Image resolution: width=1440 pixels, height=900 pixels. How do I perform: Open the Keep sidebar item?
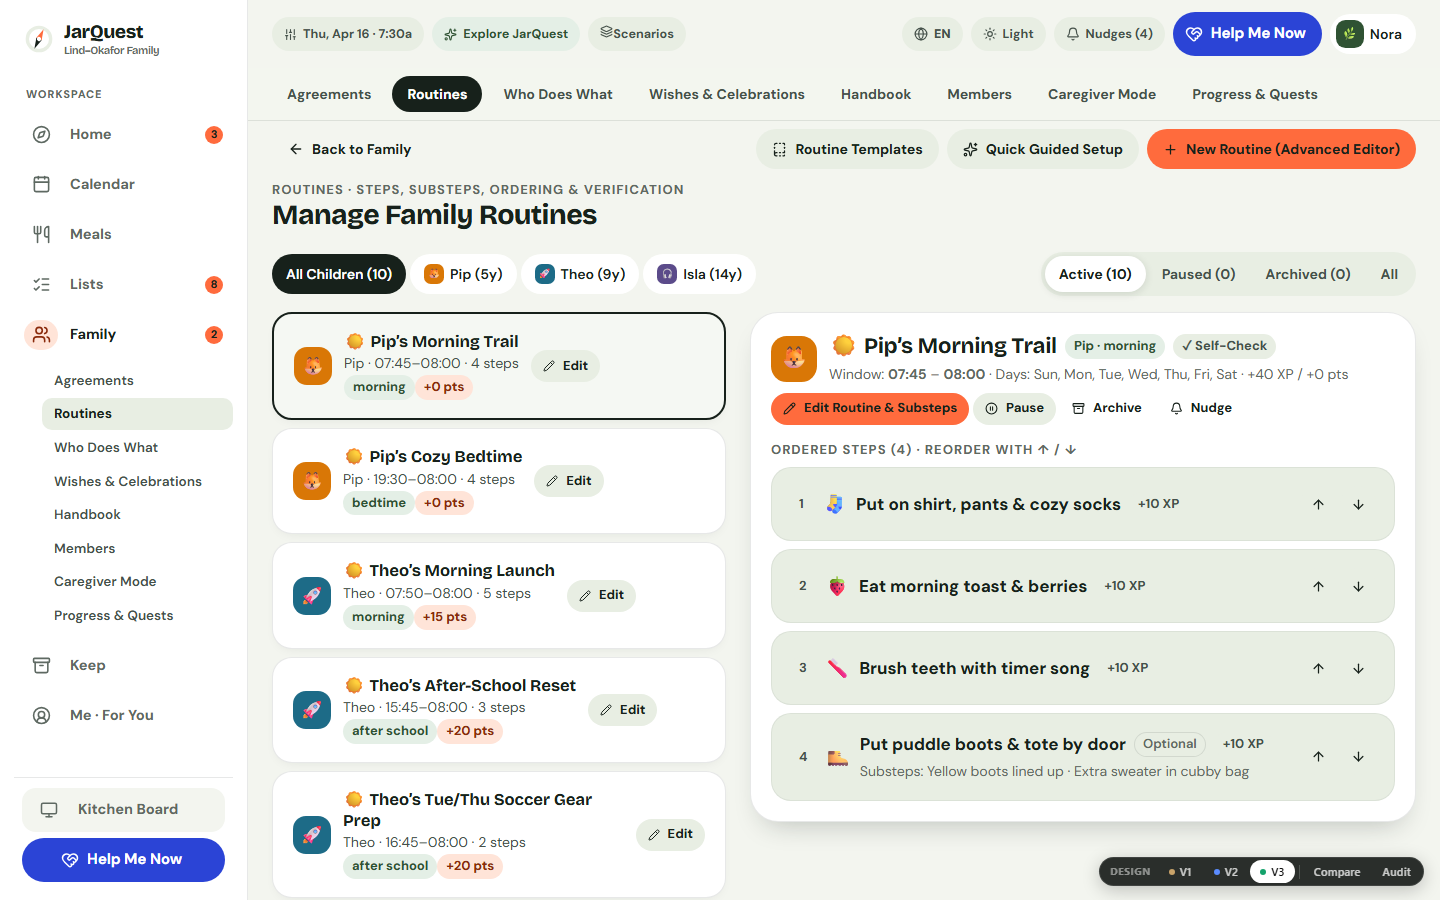[x=128, y=665]
